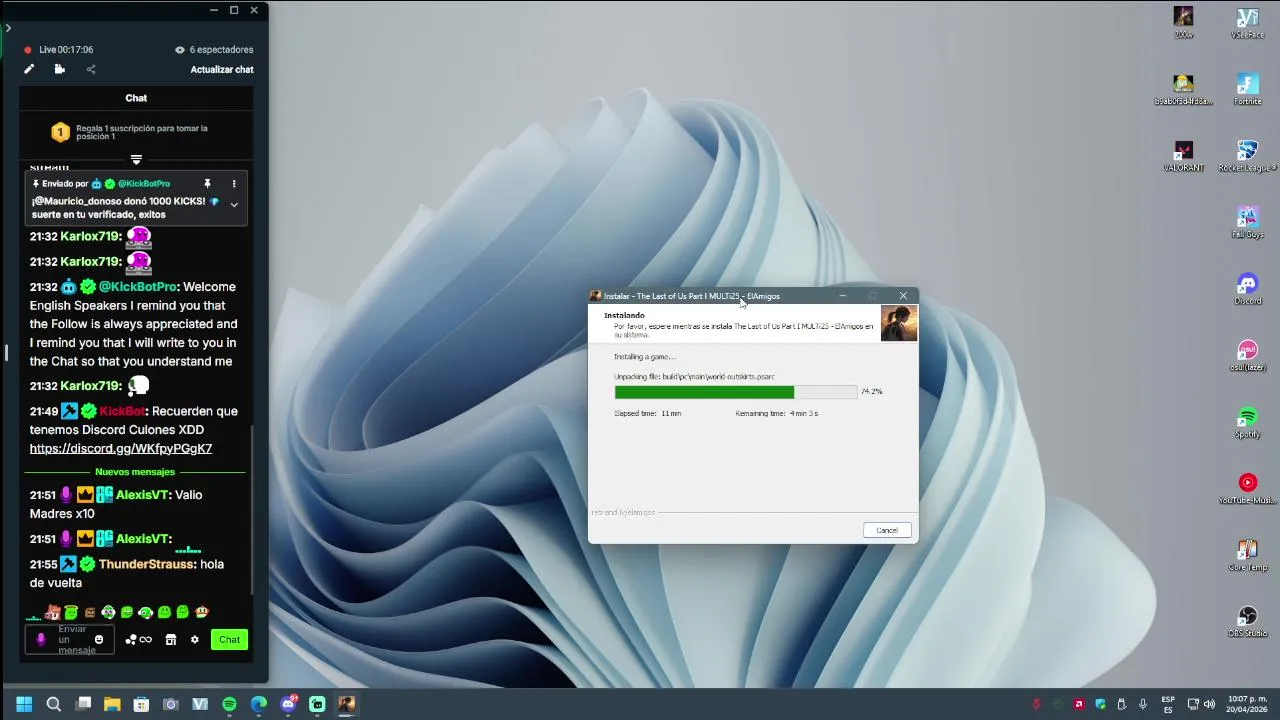
Task: Open Microsoft Store from the taskbar
Action: (x=141, y=704)
